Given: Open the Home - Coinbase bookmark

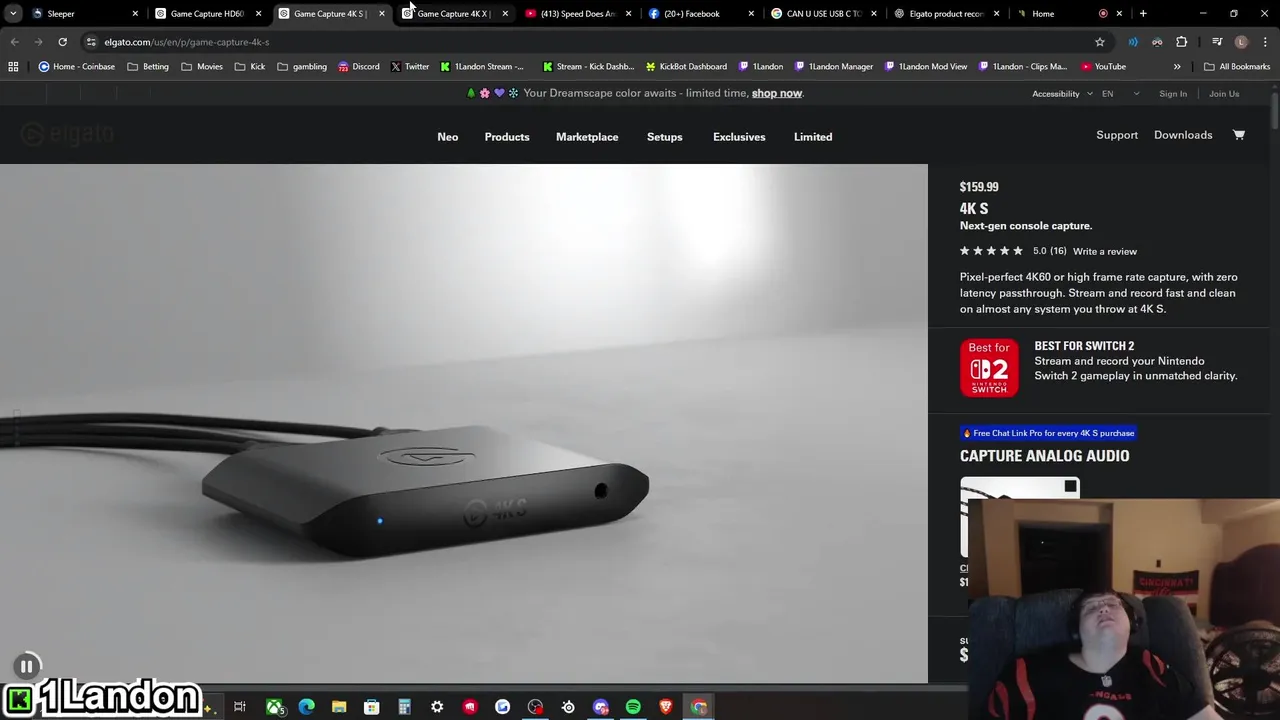Looking at the screenshot, I should tap(76, 67).
